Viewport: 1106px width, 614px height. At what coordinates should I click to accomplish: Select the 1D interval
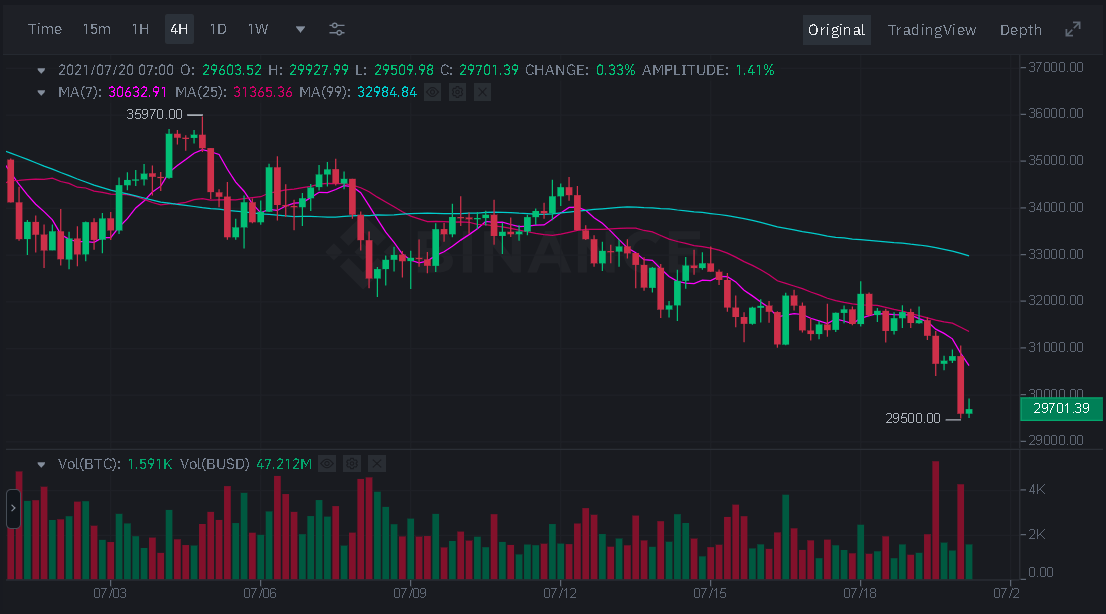pos(218,29)
